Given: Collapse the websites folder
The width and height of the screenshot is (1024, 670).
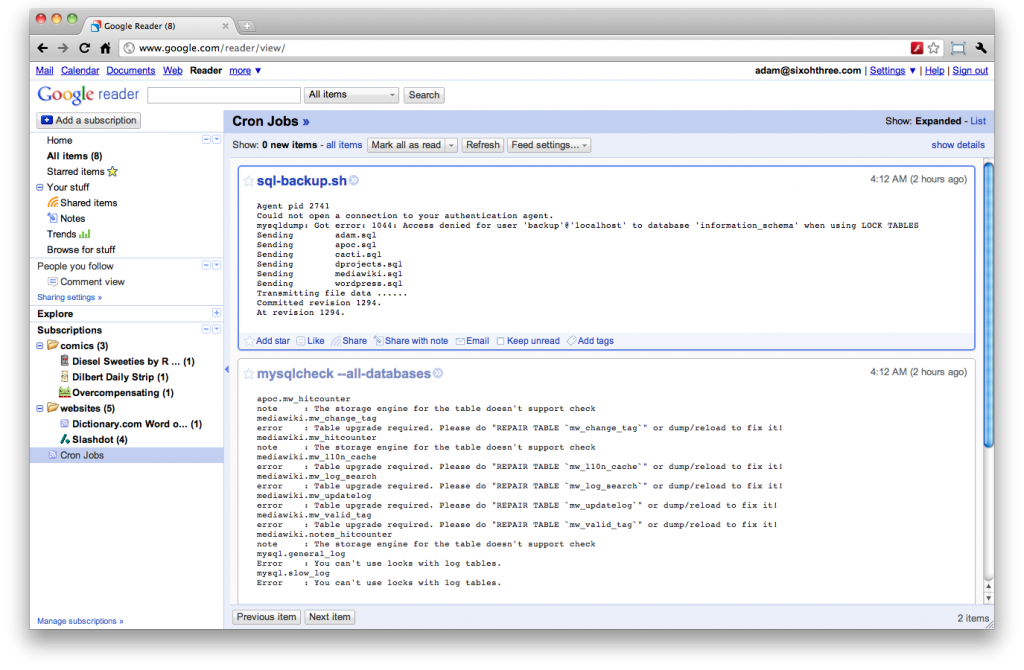Looking at the screenshot, I should click(40, 408).
